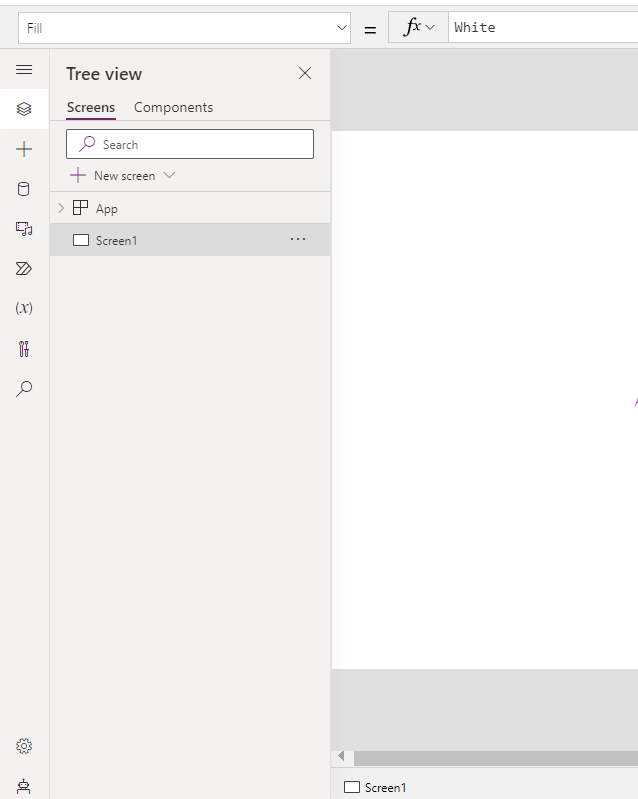
Task: Click the Tree view Search field
Action: click(190, 144)
